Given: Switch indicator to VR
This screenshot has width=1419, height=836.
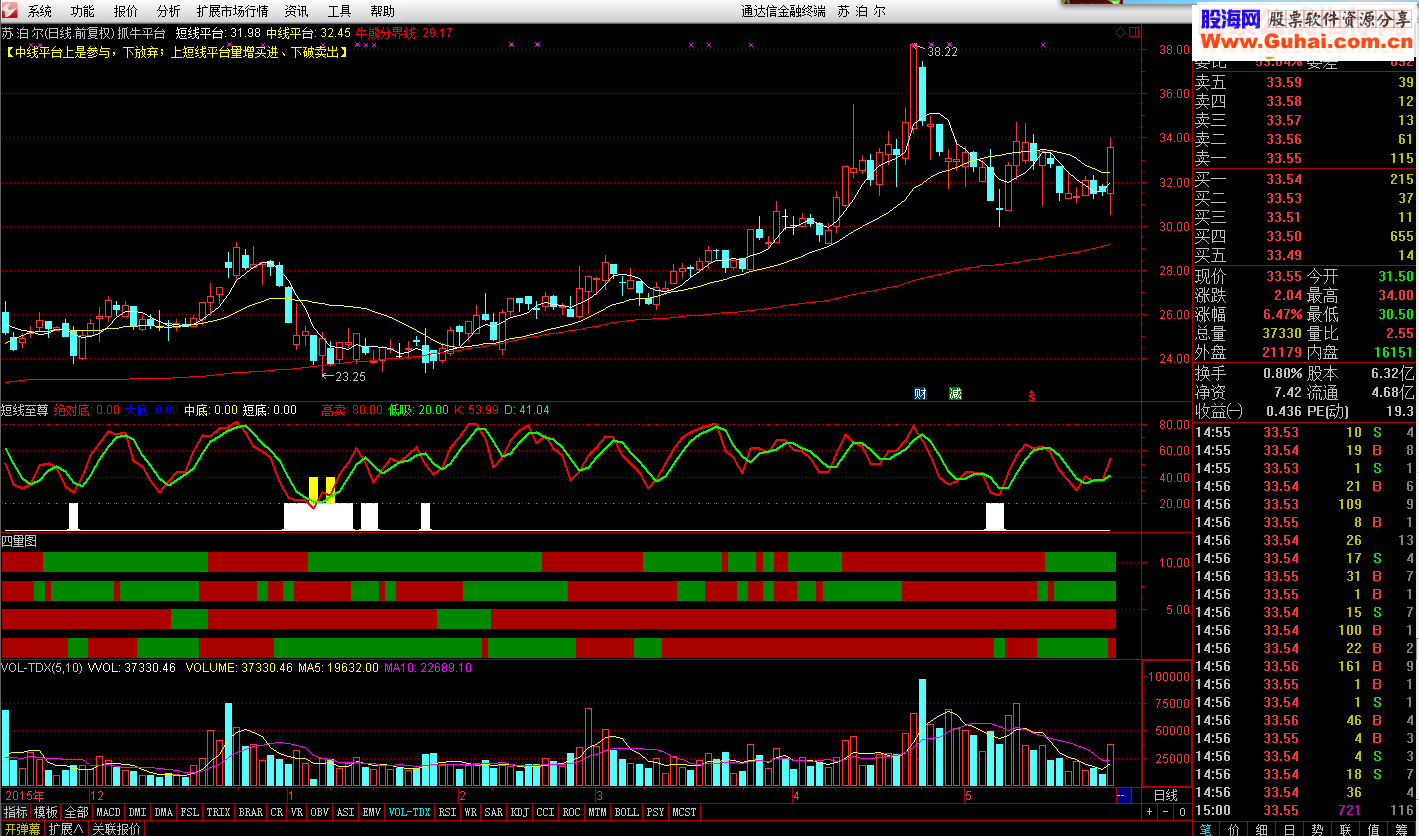Looking at the screenshot, I should [x=296, y=812].
